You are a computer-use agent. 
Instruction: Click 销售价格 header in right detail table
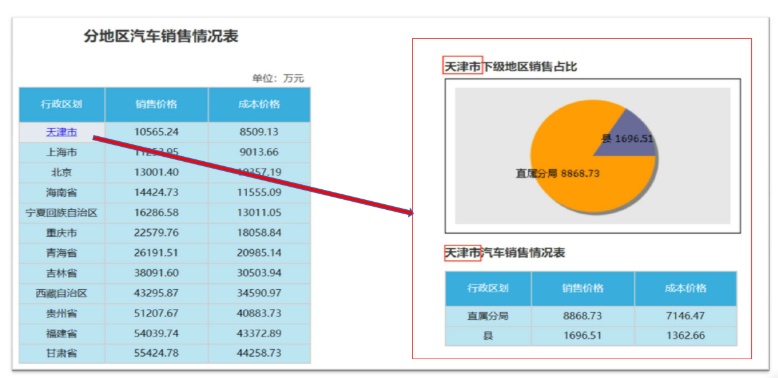coord(583,288)
